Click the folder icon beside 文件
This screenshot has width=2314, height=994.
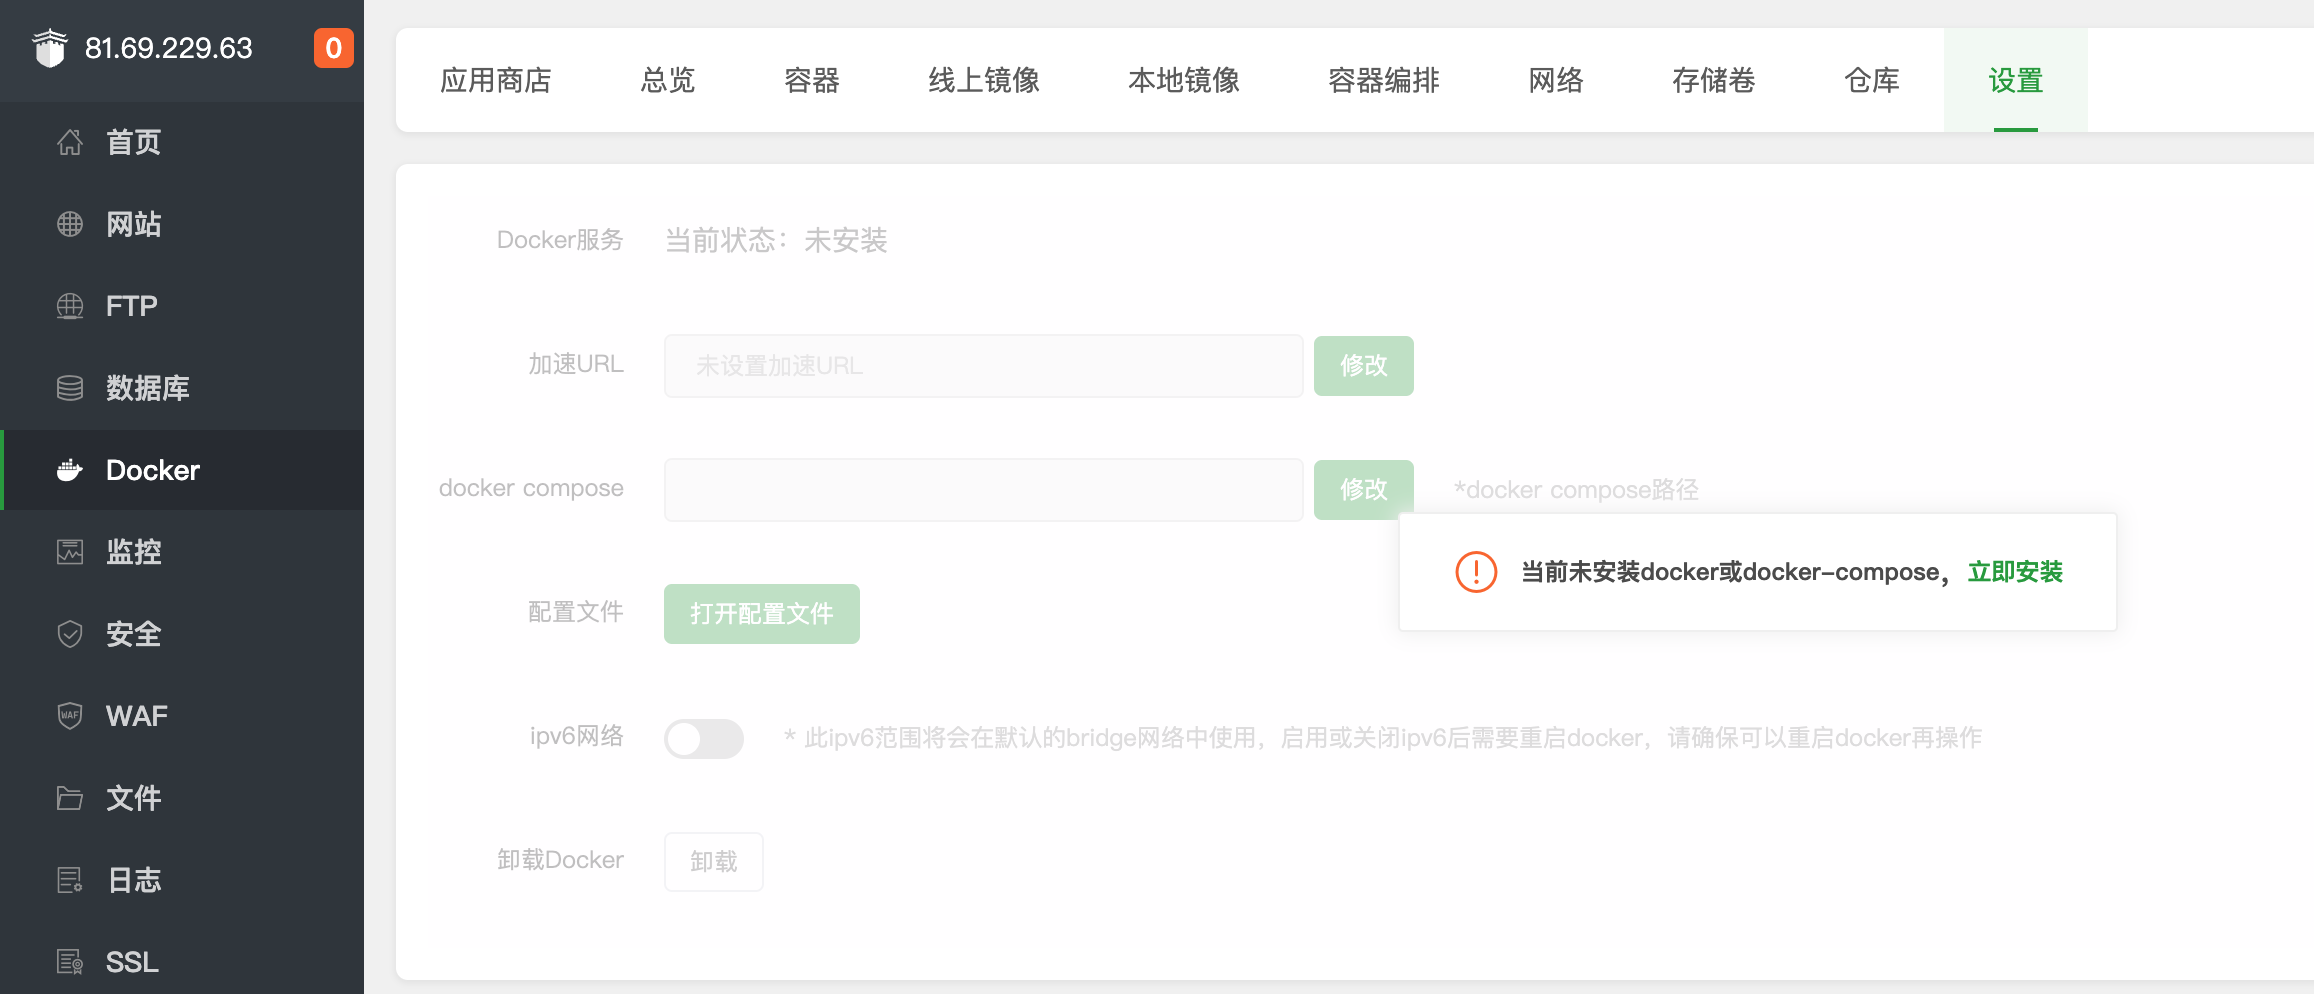click(x=70, y=798)
